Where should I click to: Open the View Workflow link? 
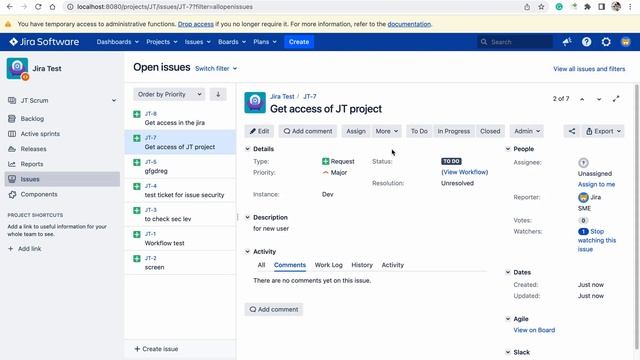click(x=464, y=172)
